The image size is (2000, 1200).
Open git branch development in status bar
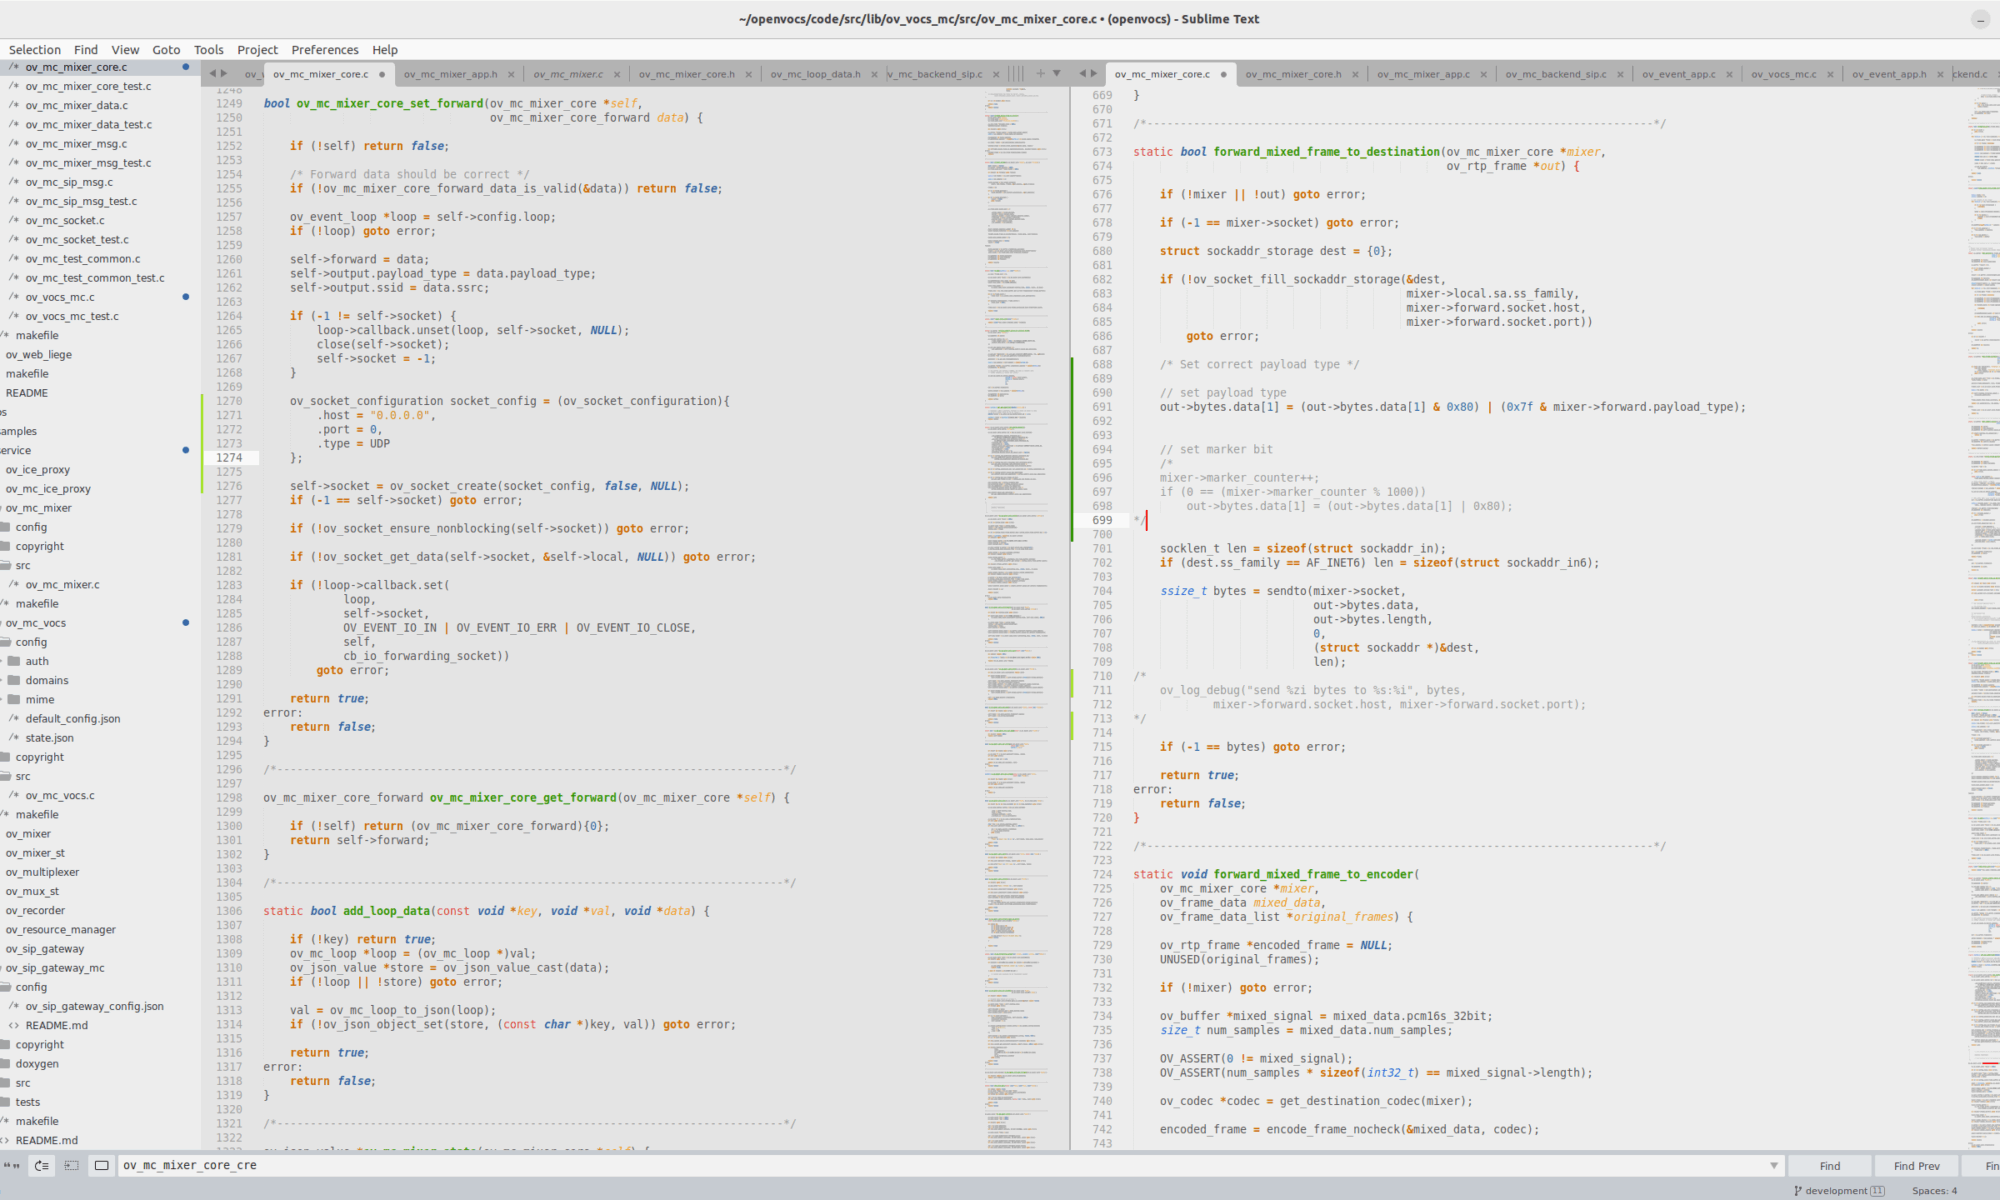pos(1840,1191)
